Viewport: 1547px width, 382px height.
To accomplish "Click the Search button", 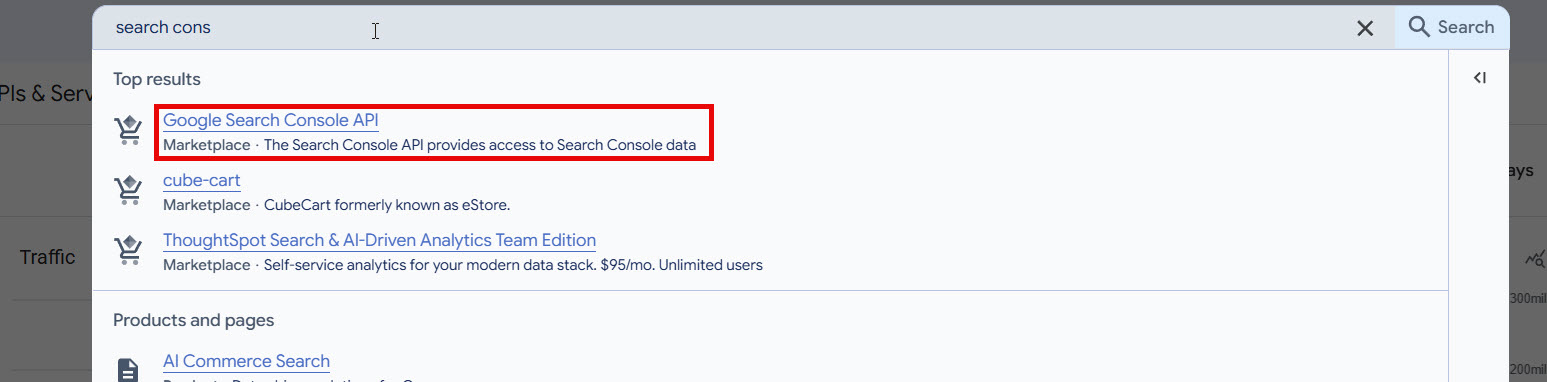I will (x=1451, y=27).
